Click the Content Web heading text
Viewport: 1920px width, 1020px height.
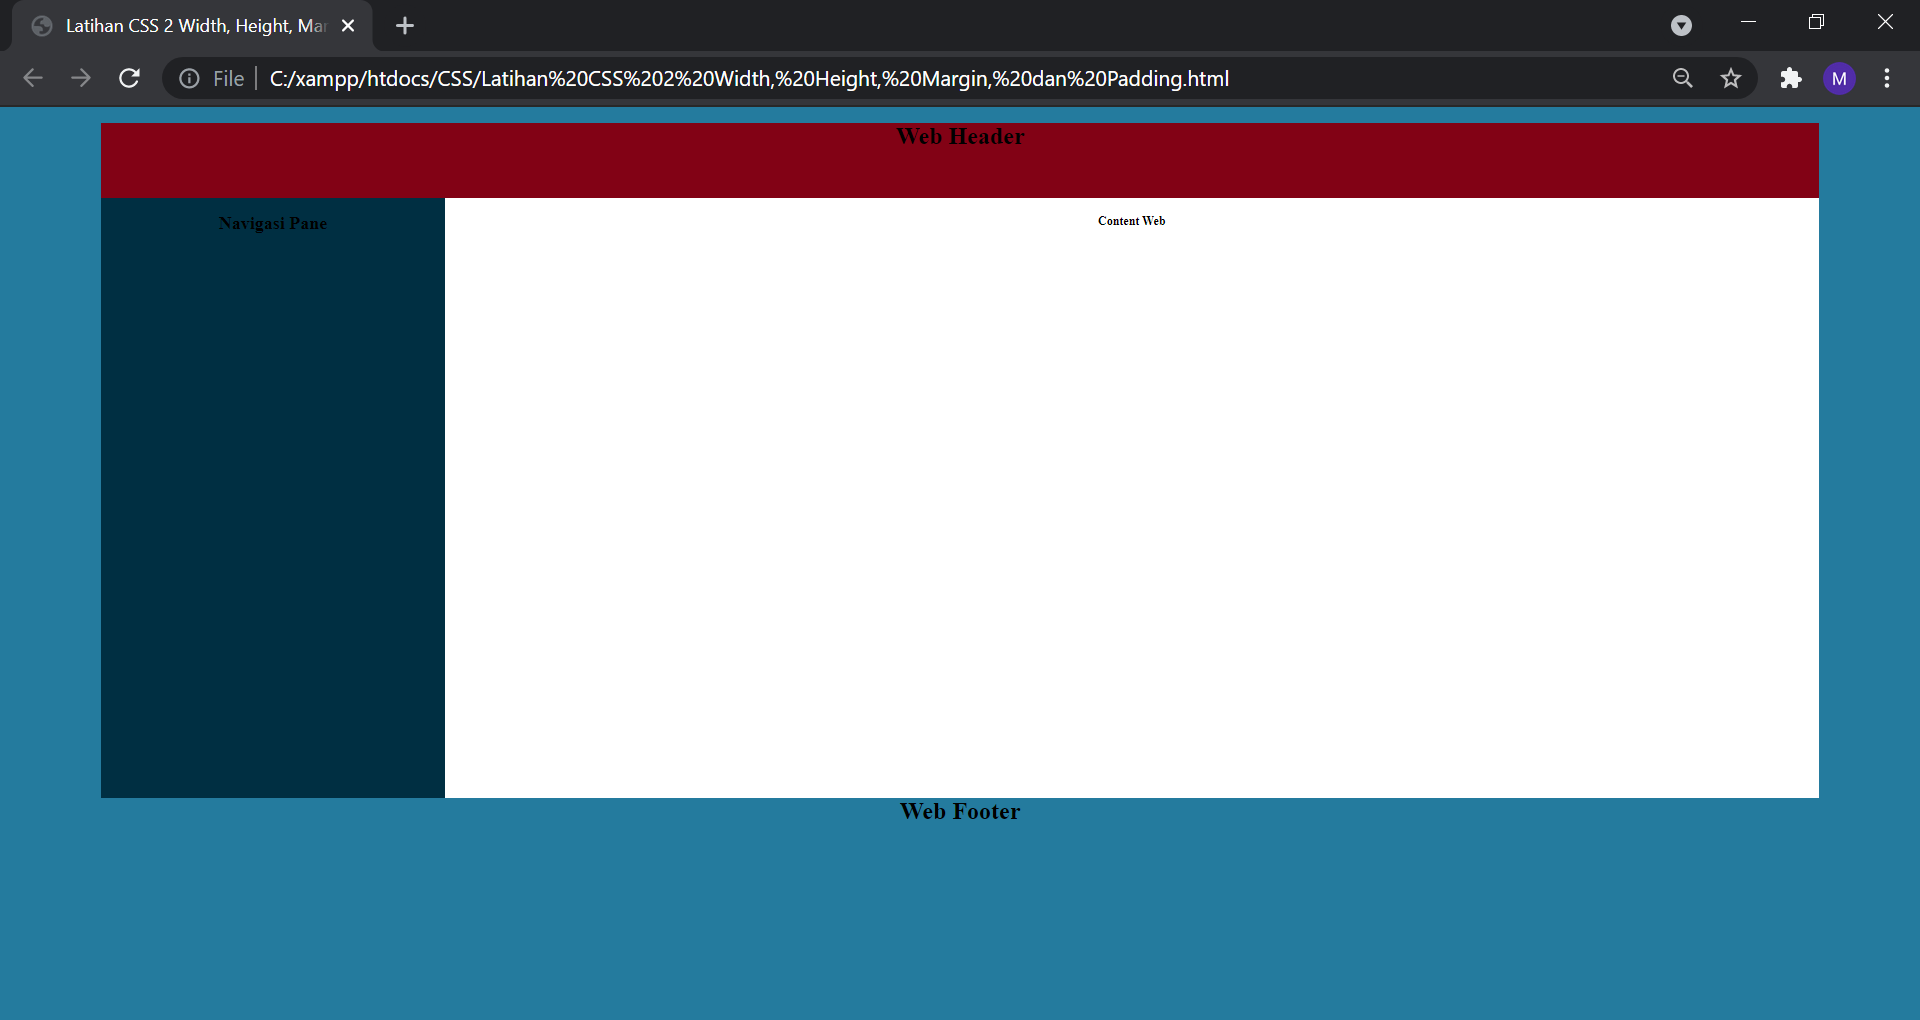(1131, 221)
